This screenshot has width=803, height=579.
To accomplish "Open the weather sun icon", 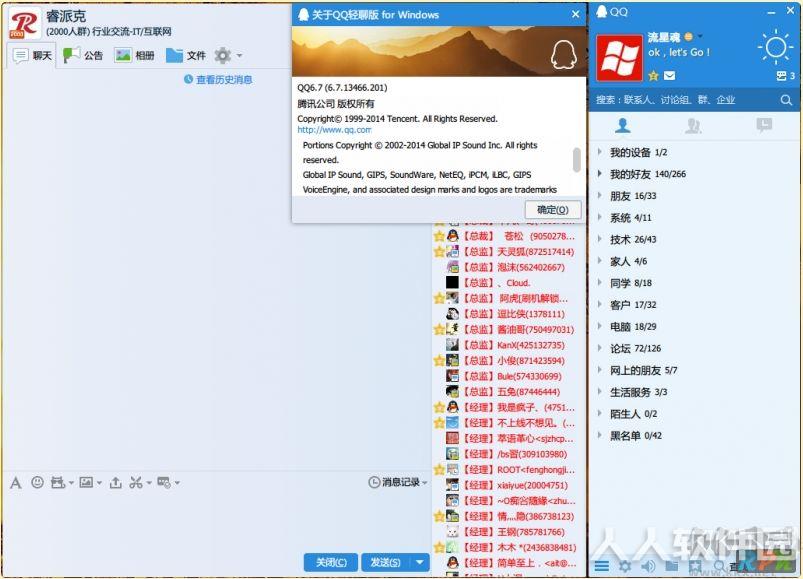I will tap(775, 47).
